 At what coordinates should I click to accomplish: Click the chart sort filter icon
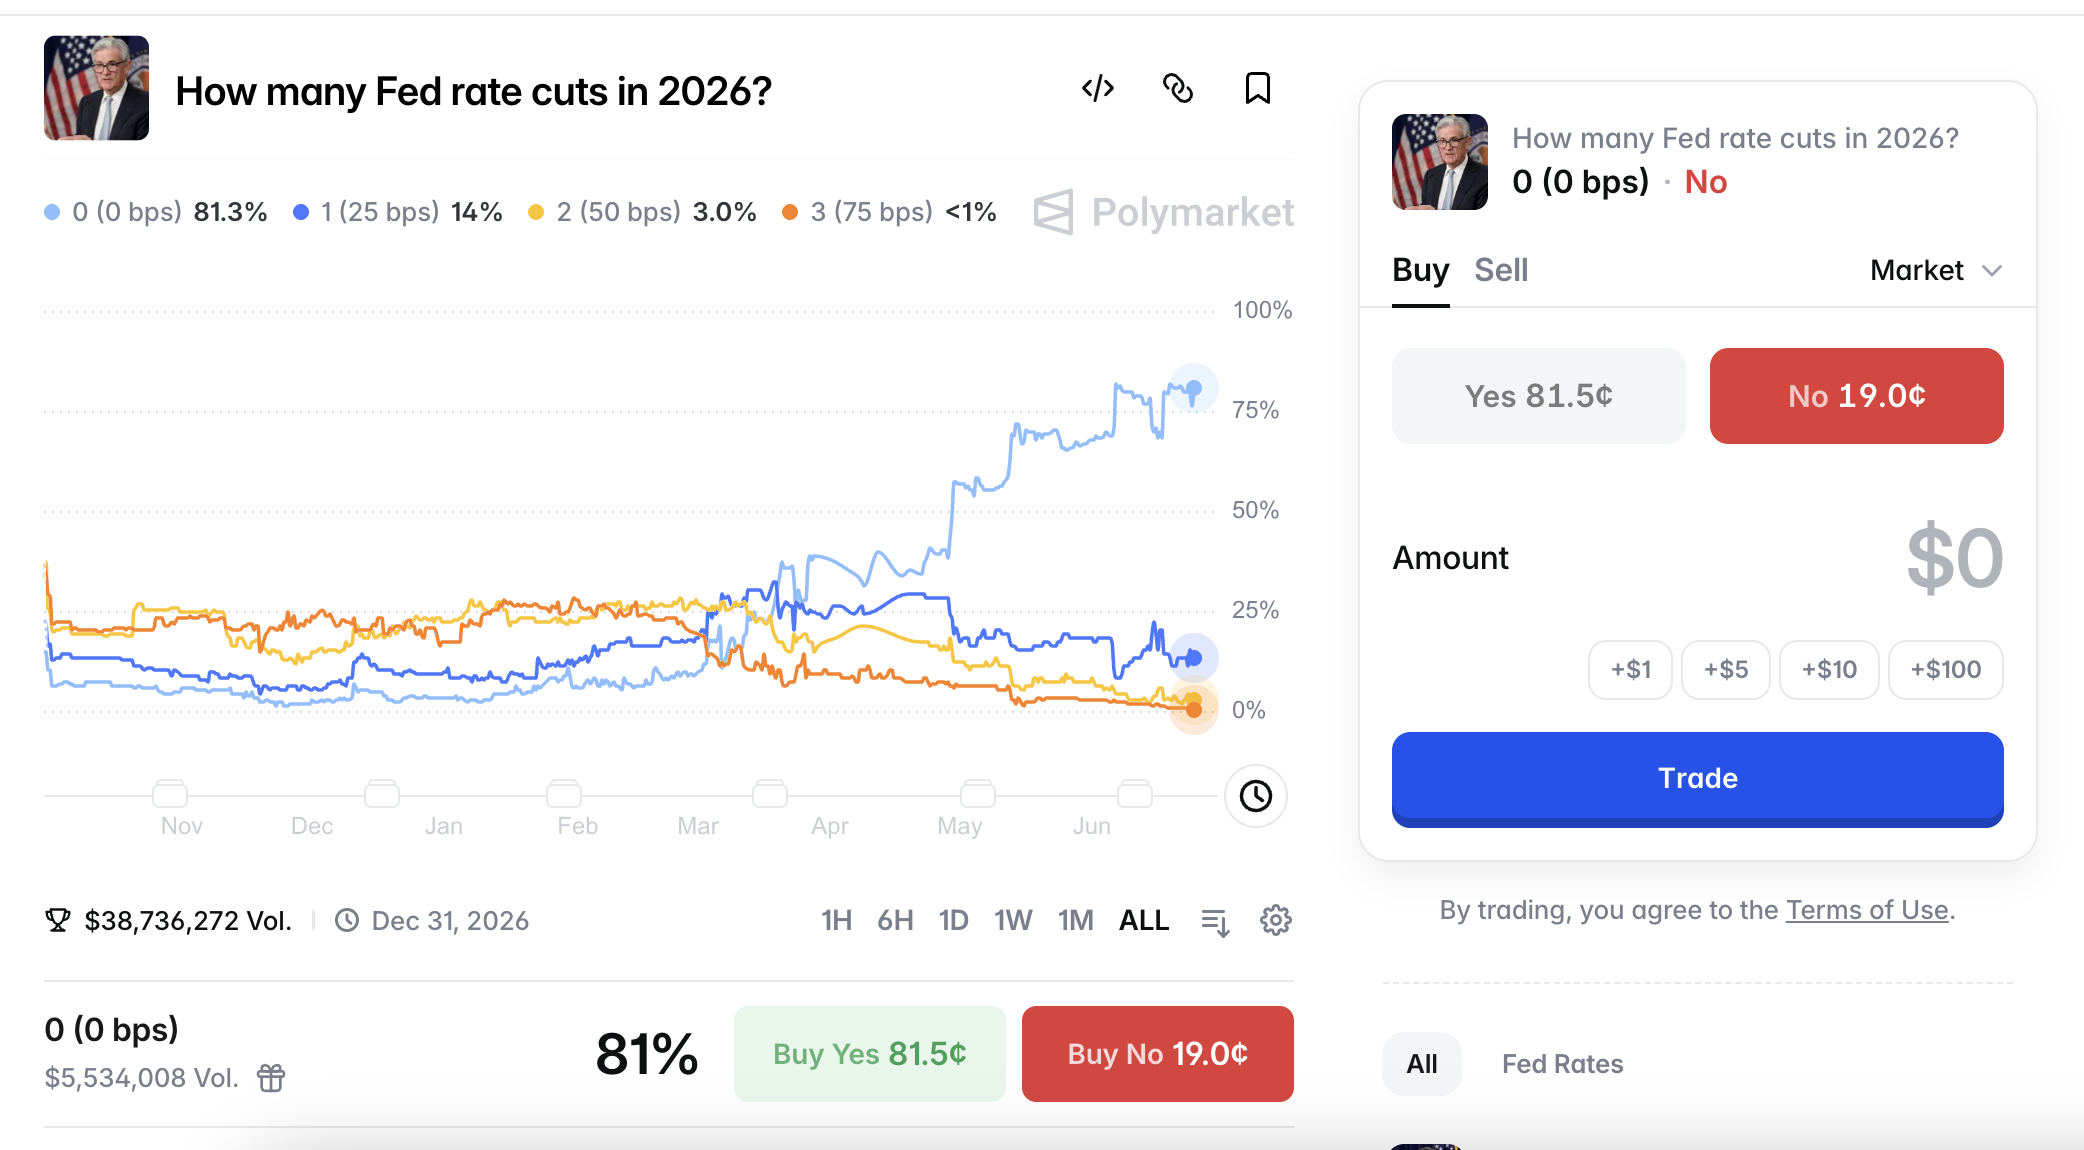pos(1215,921)
